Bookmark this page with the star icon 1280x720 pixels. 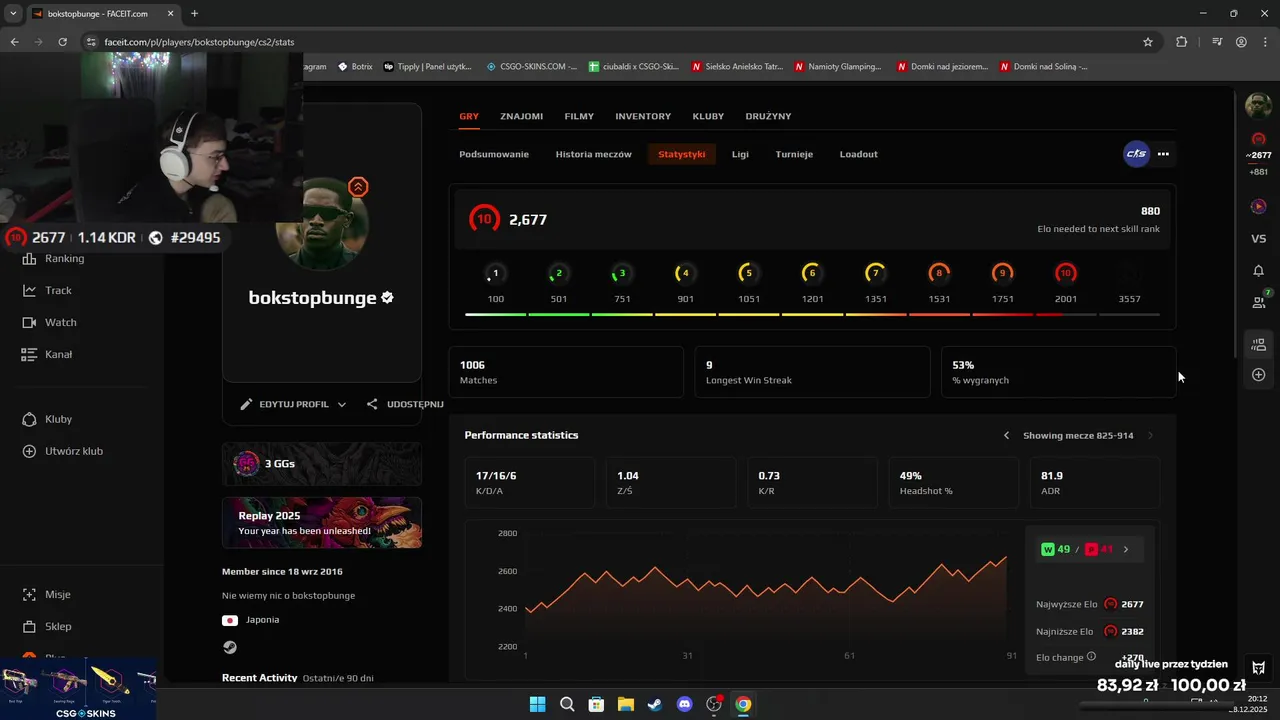[1148, 42]
